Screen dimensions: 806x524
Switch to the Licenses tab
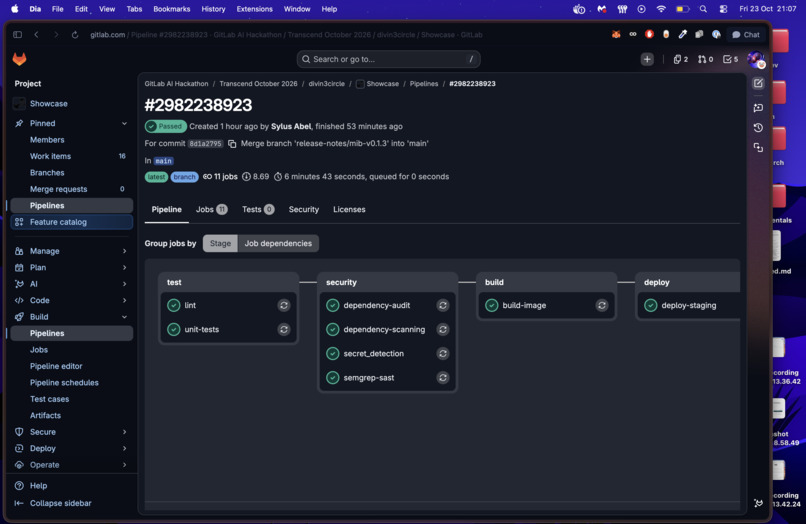(349, 209)
